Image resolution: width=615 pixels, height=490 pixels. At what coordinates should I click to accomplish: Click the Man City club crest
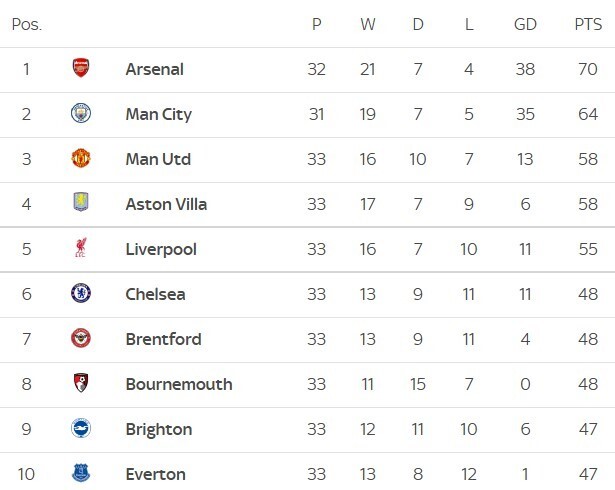point(81,114)
